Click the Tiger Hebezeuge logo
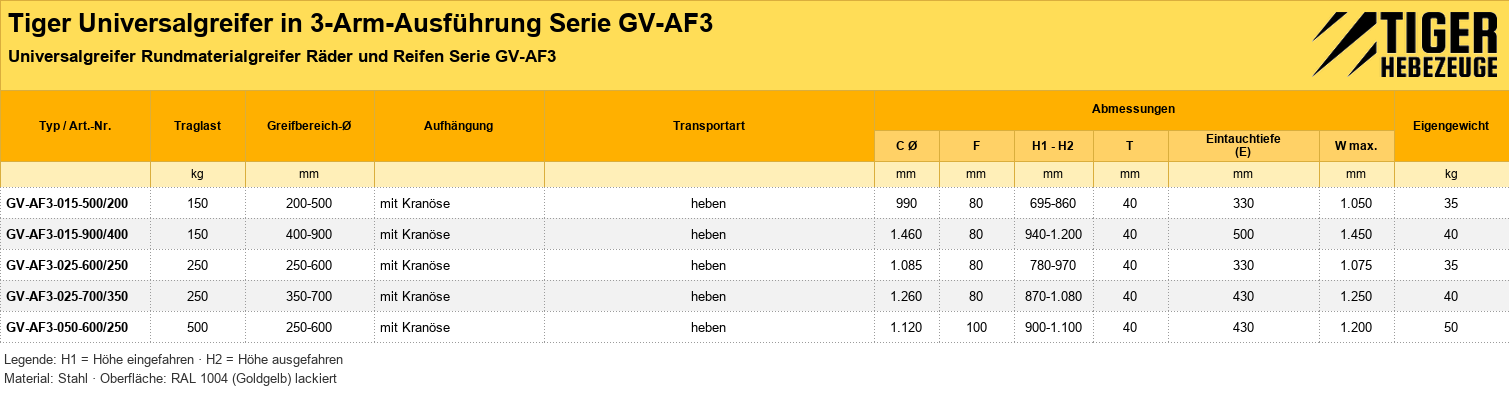 coord(1405,45)
